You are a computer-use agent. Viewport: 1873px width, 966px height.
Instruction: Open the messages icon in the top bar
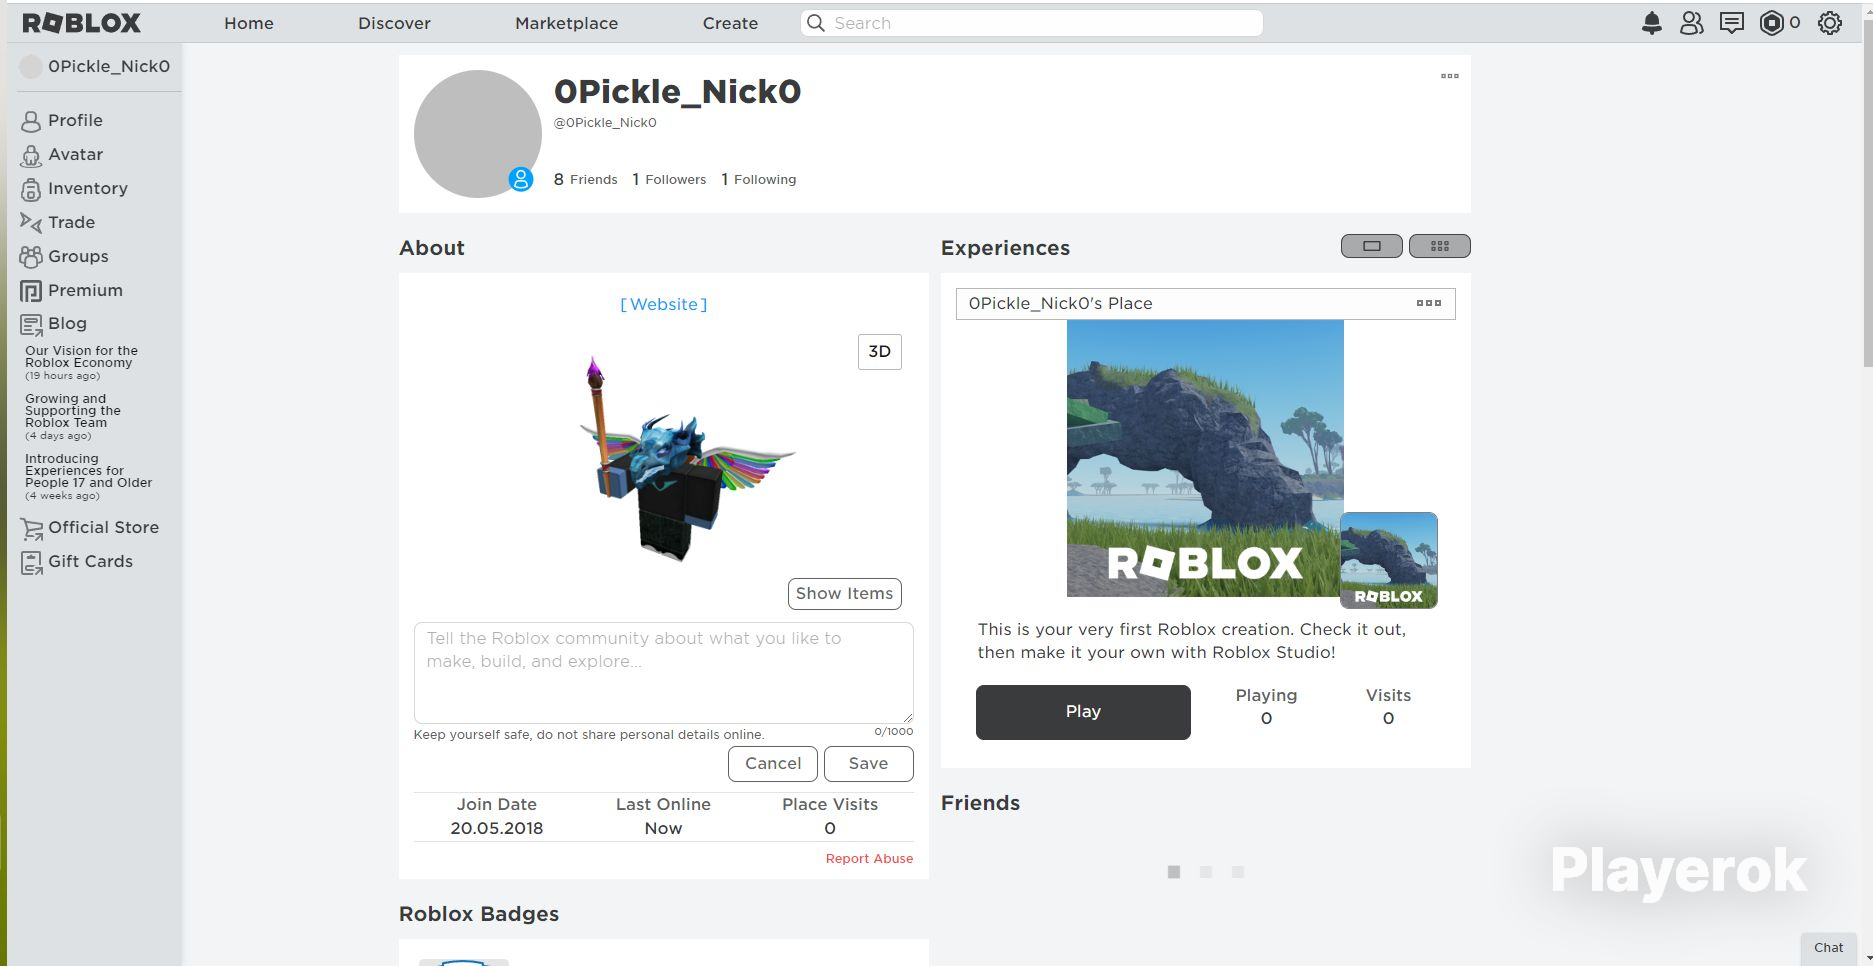click(x=1731, y=23)
